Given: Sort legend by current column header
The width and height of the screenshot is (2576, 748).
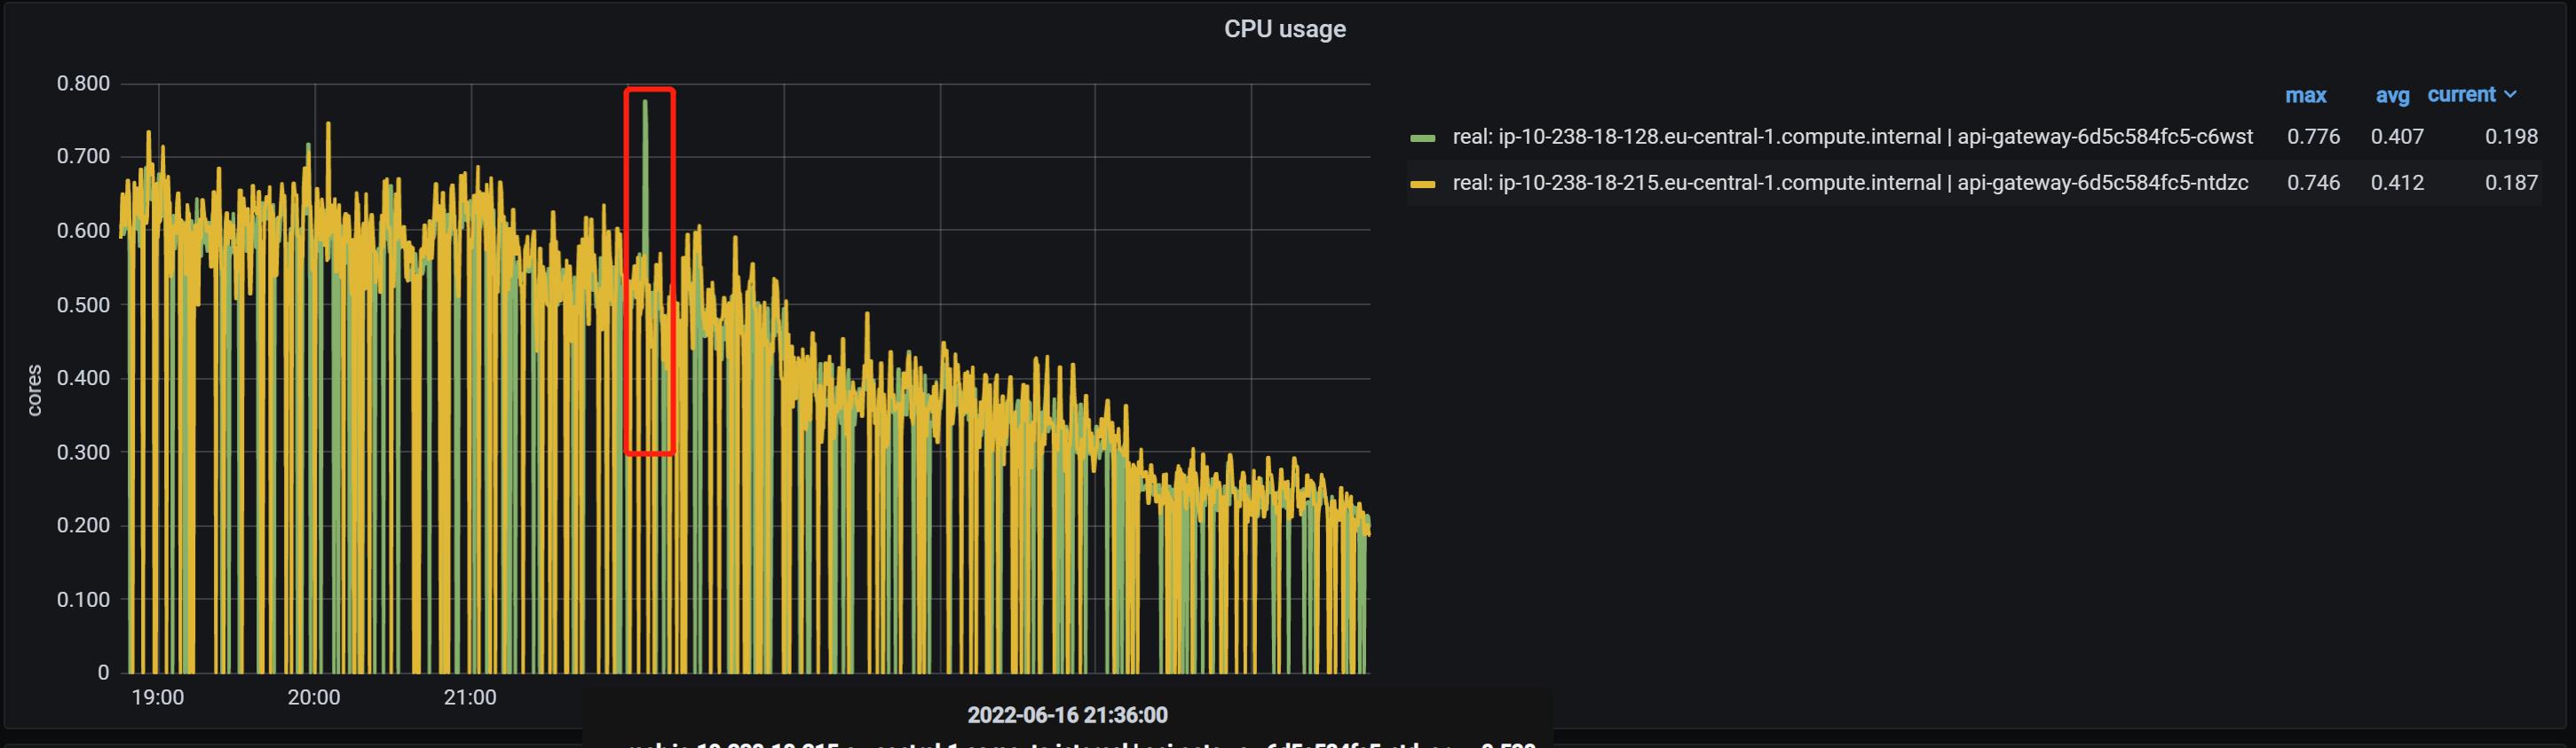Looking at the screenshot, I should coord(2461,94).
